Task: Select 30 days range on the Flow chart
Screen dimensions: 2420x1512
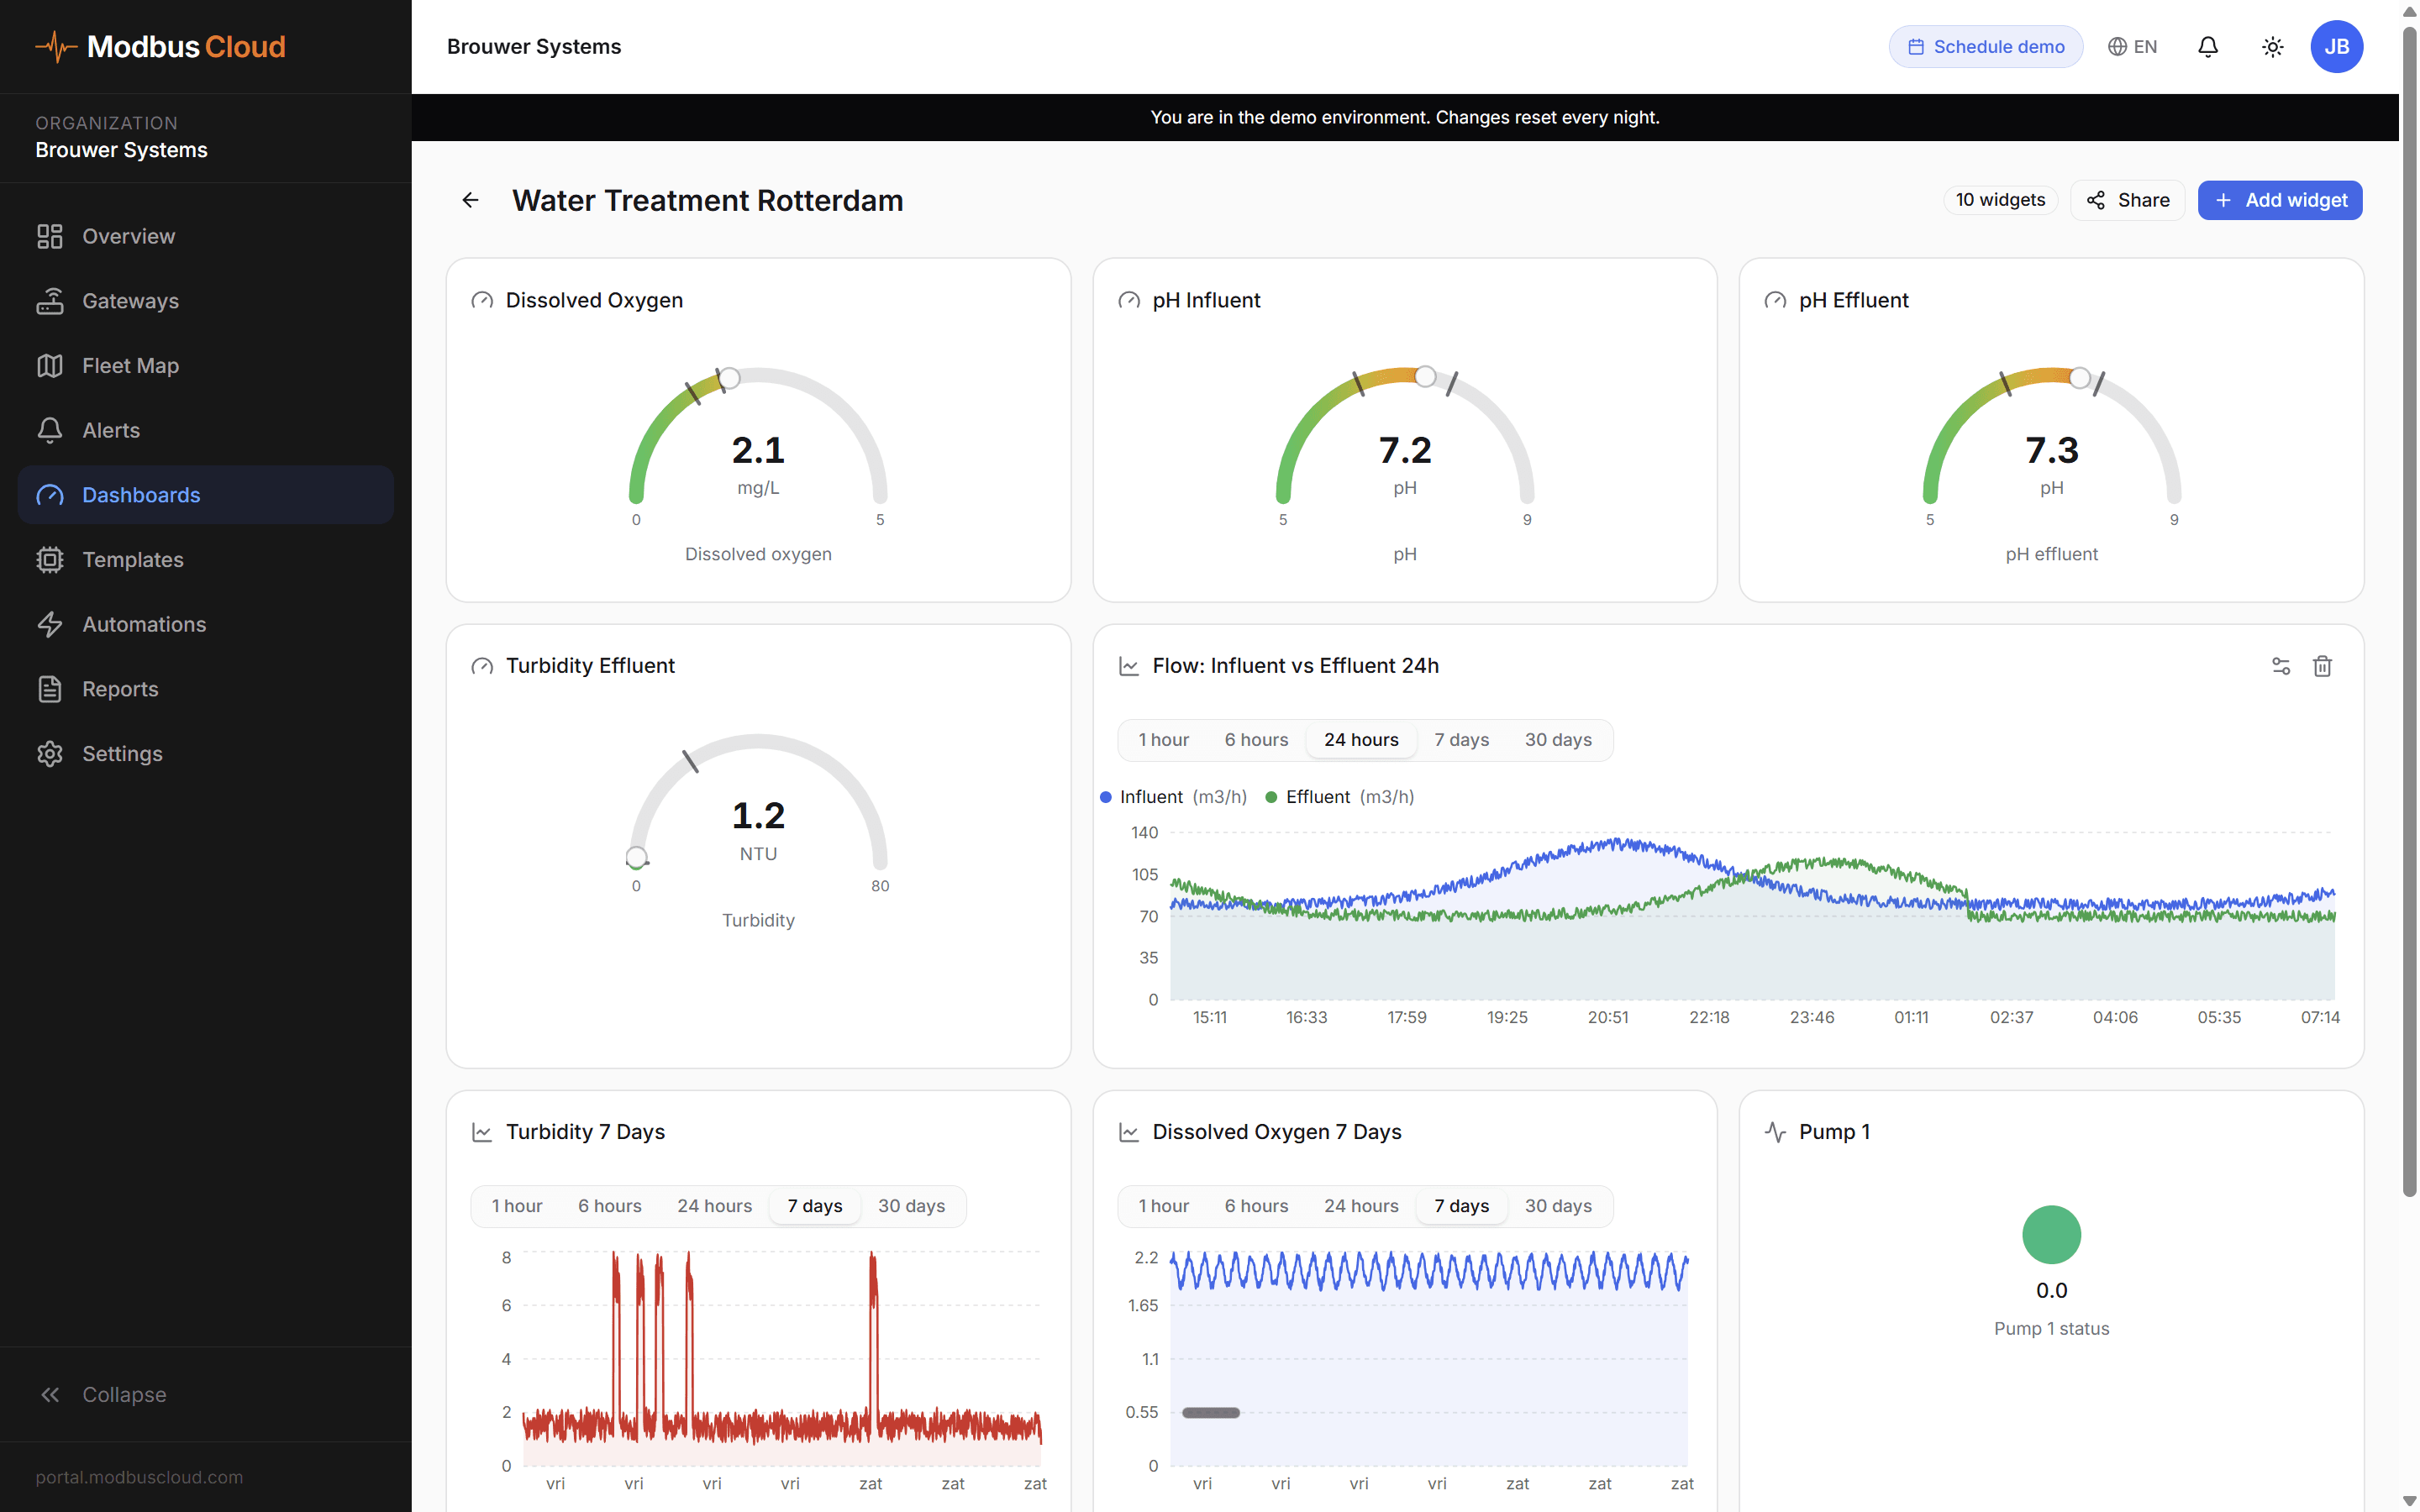Action: tap(1558, 739)
